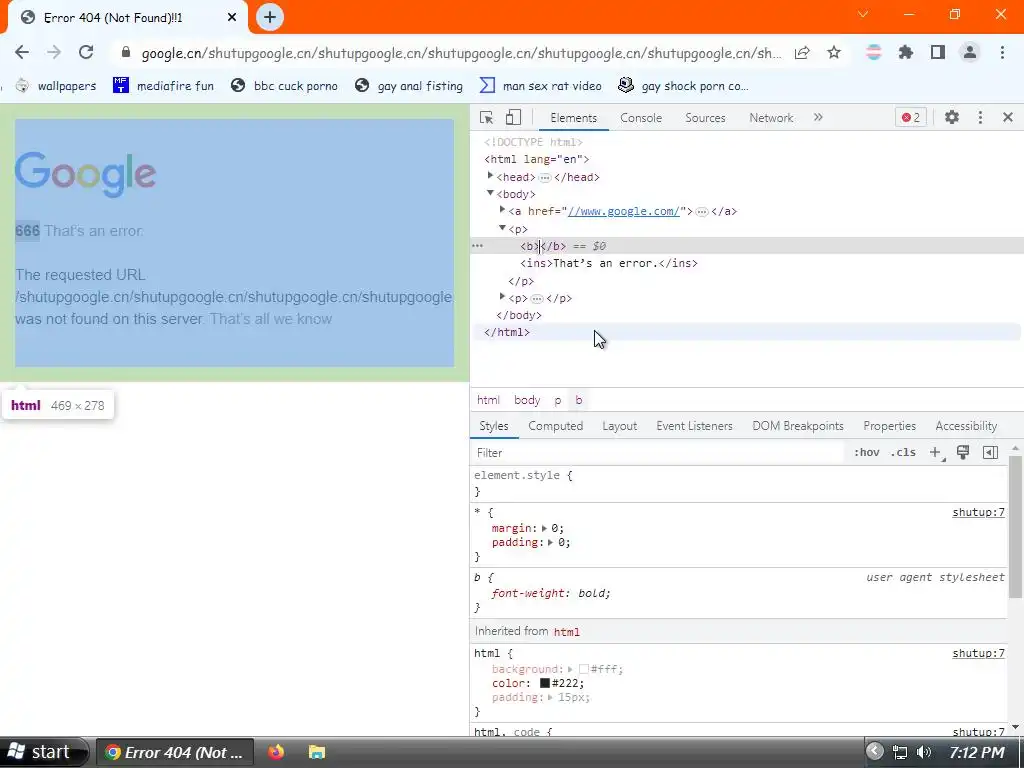Viewport: 1024px width, 768px height.
Task: Expand the head element node
Action: [490, 176]
